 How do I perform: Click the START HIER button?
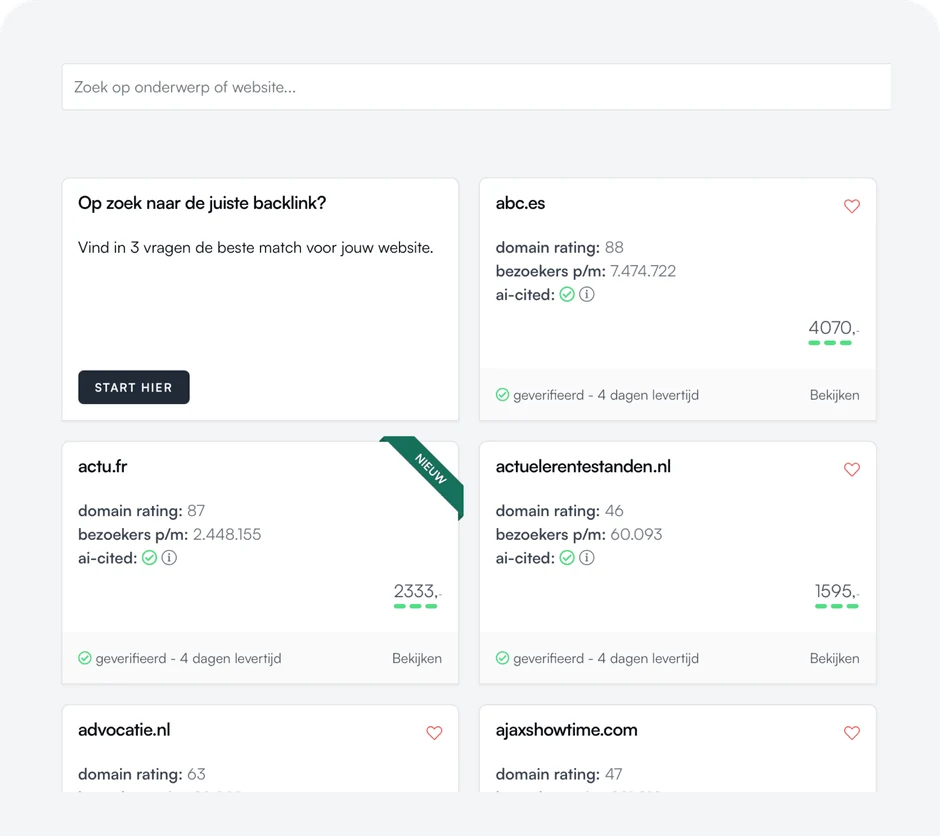click(134, 387)
